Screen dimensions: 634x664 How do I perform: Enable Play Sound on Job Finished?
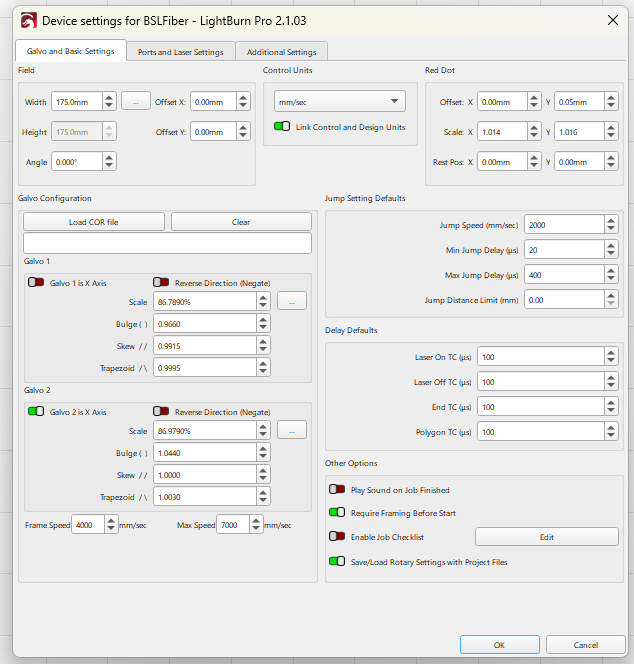pyautogui.click(x=337, y=489)
